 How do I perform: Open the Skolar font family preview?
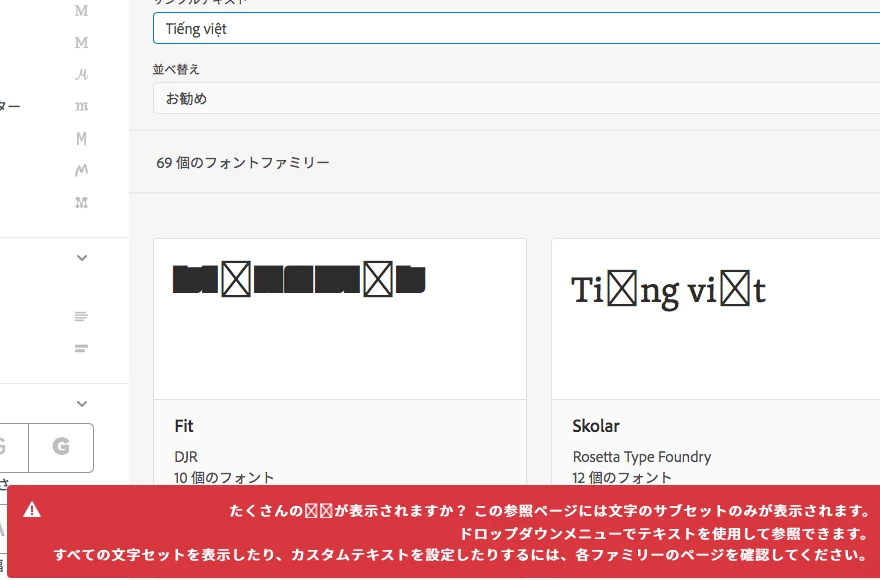pos(716,319)
